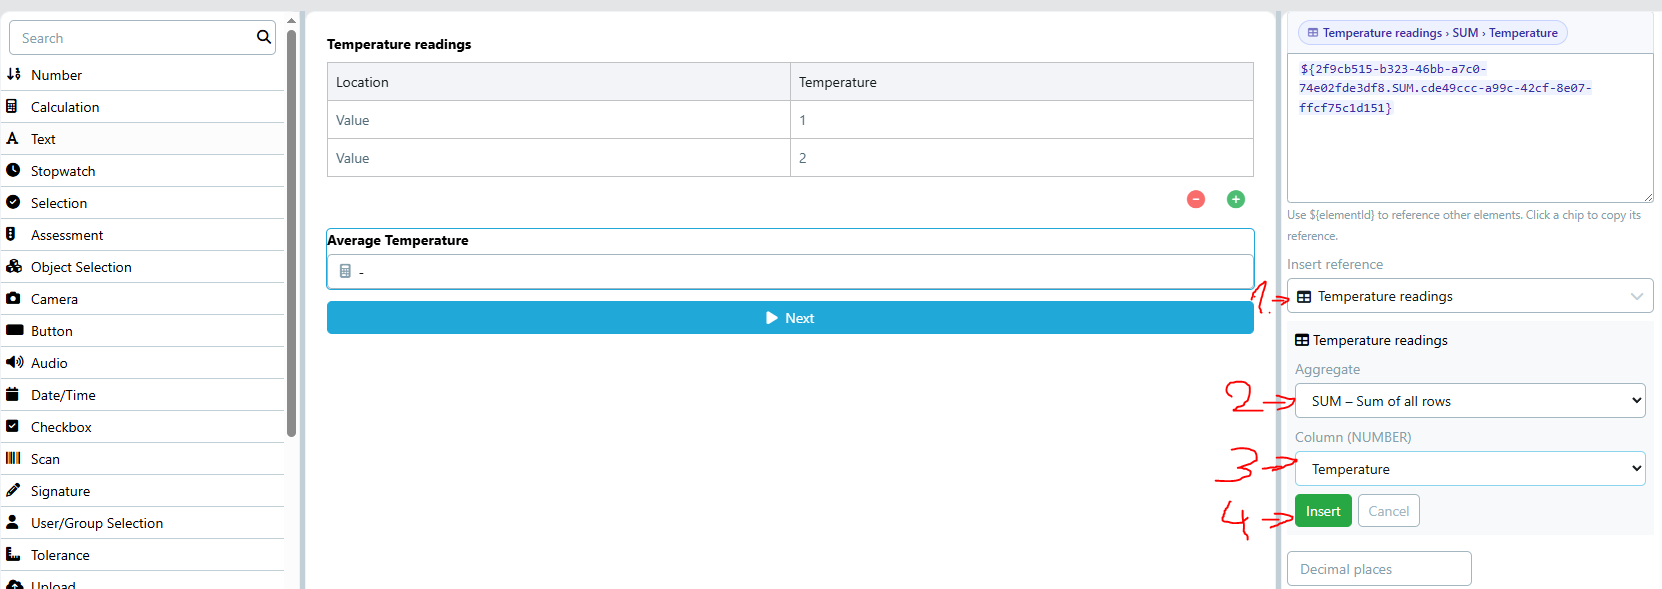This screenshot has width=1662, height=589.
Task: Select the Text element icon
Action: click(12, 138)
